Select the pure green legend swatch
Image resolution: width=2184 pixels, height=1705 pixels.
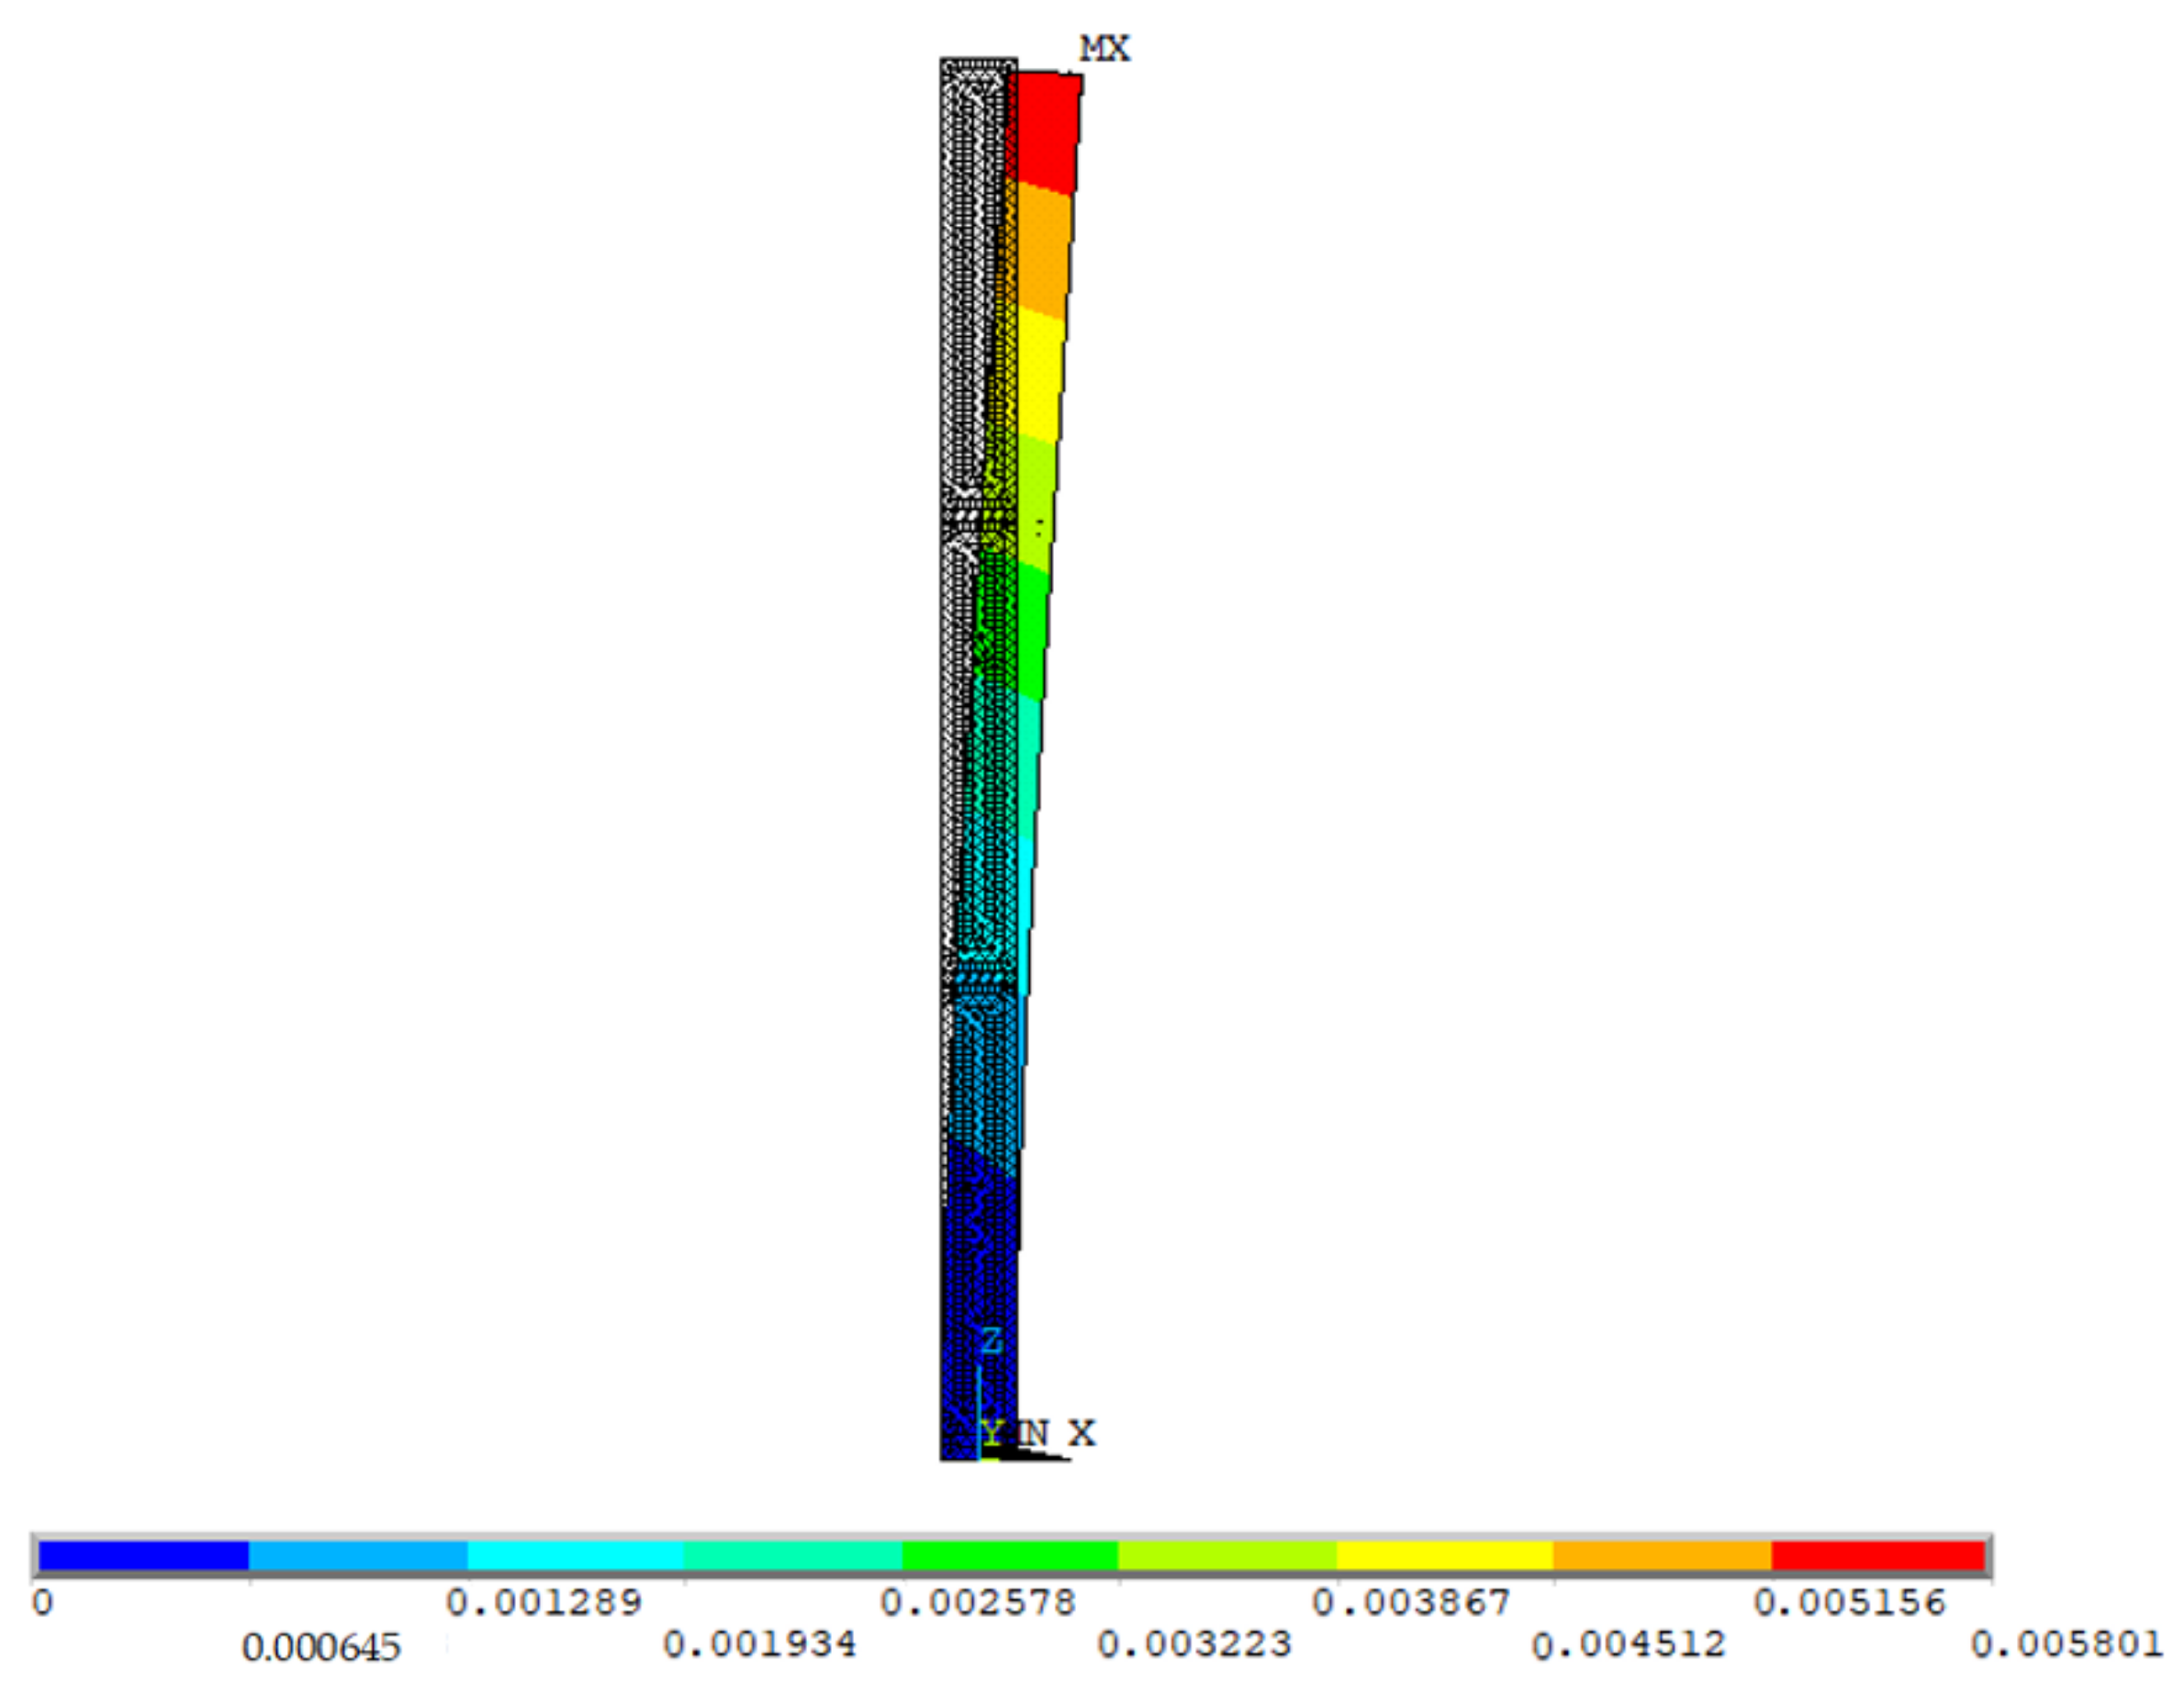coord(1010,1555)
